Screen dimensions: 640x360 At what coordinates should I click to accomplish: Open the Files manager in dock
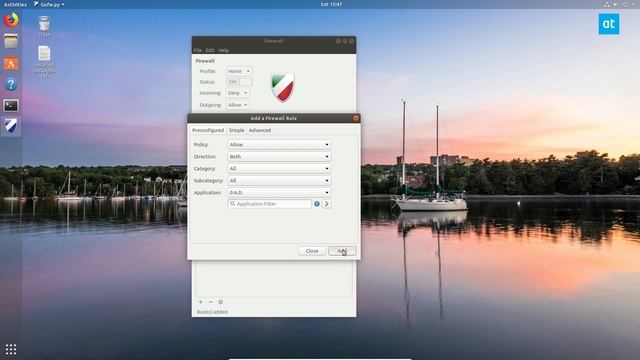(11, 41)
